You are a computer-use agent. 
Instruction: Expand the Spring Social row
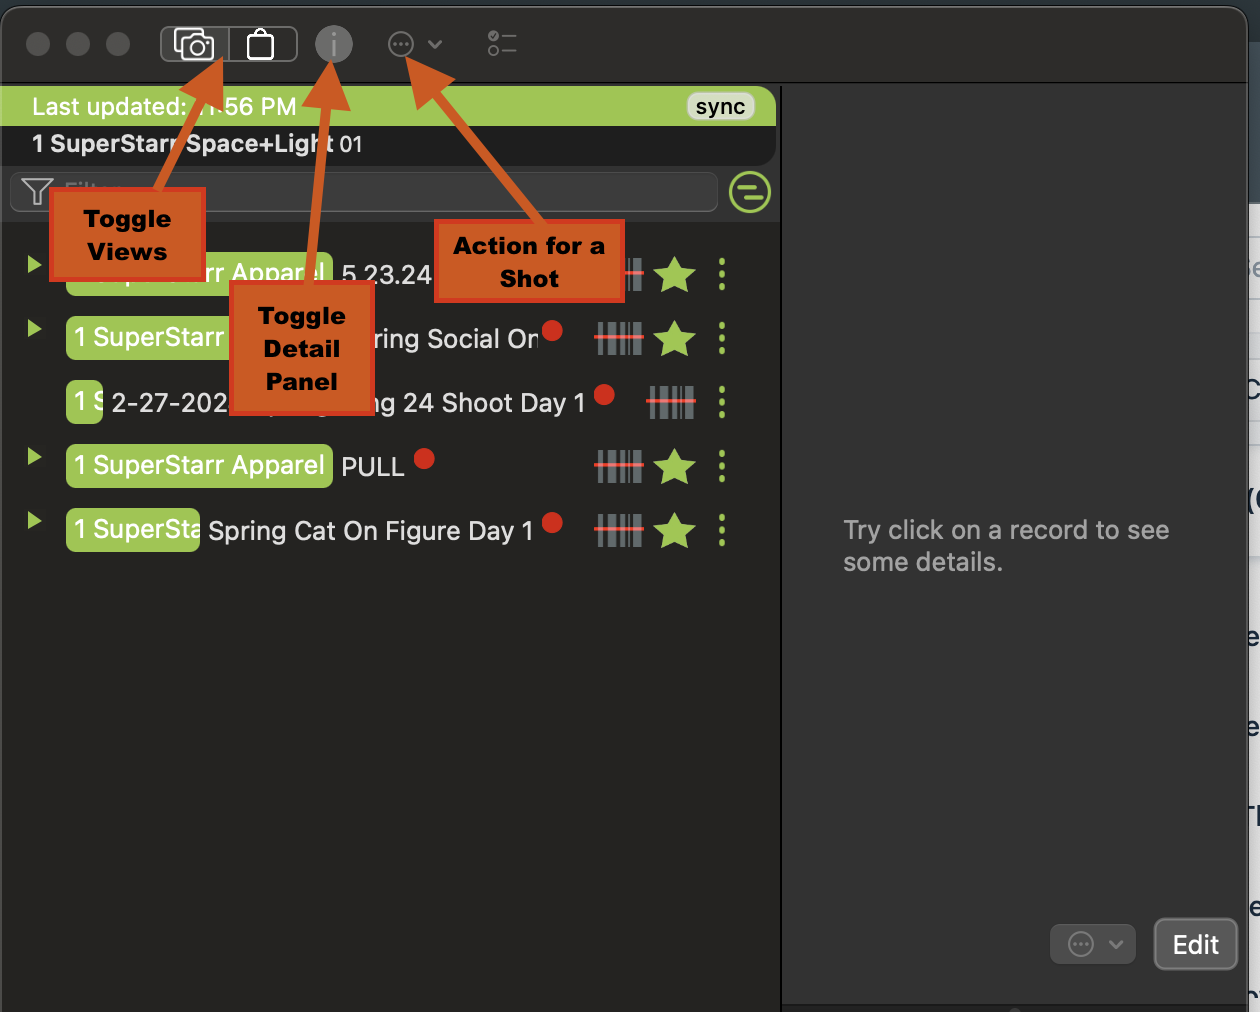(x=34, y=328)
